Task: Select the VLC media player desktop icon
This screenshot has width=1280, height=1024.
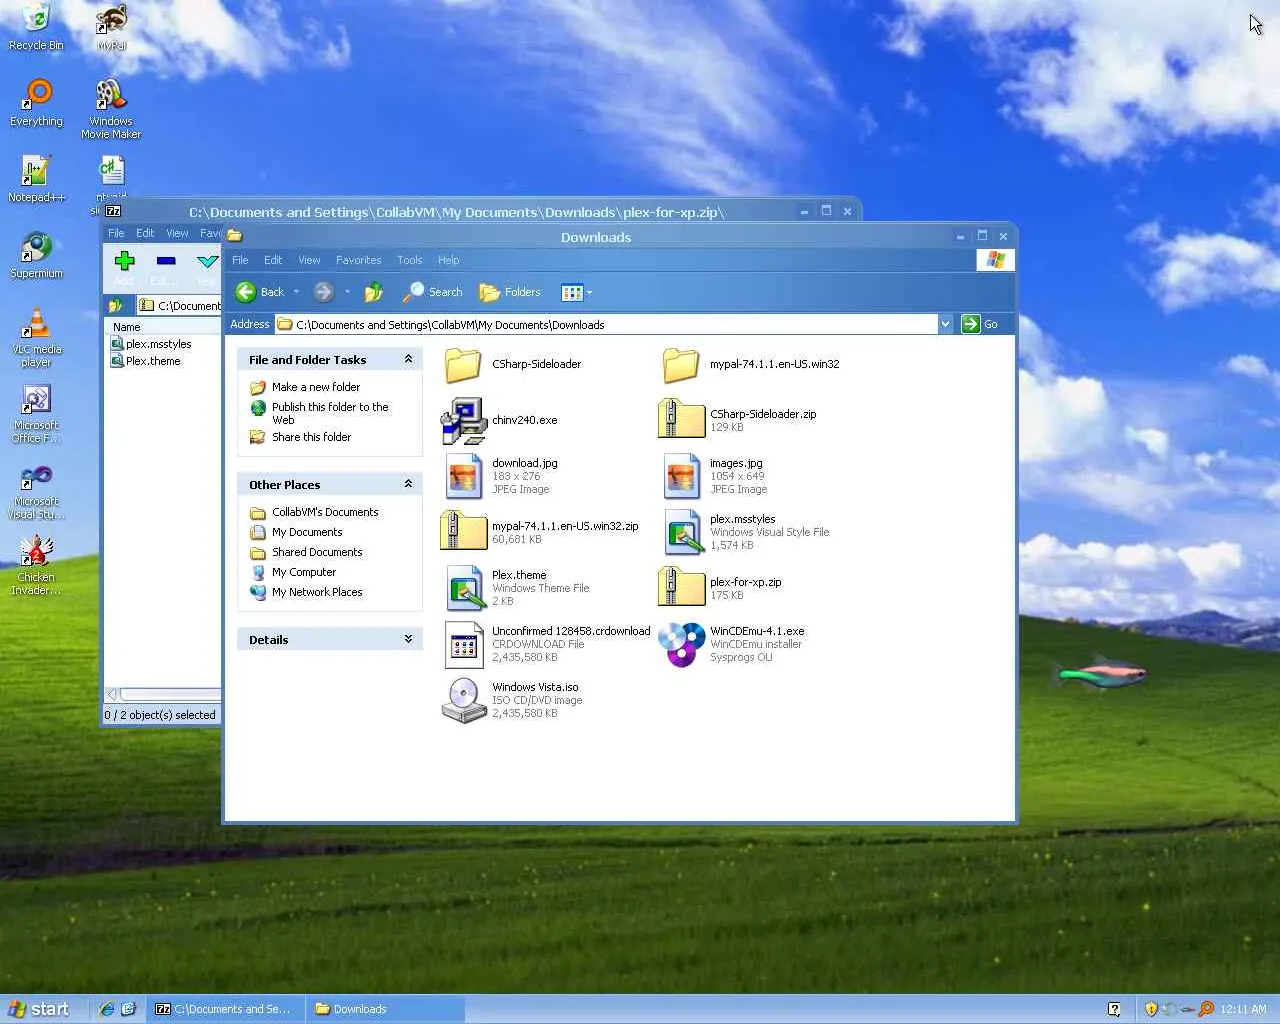Action: [36, 337]
